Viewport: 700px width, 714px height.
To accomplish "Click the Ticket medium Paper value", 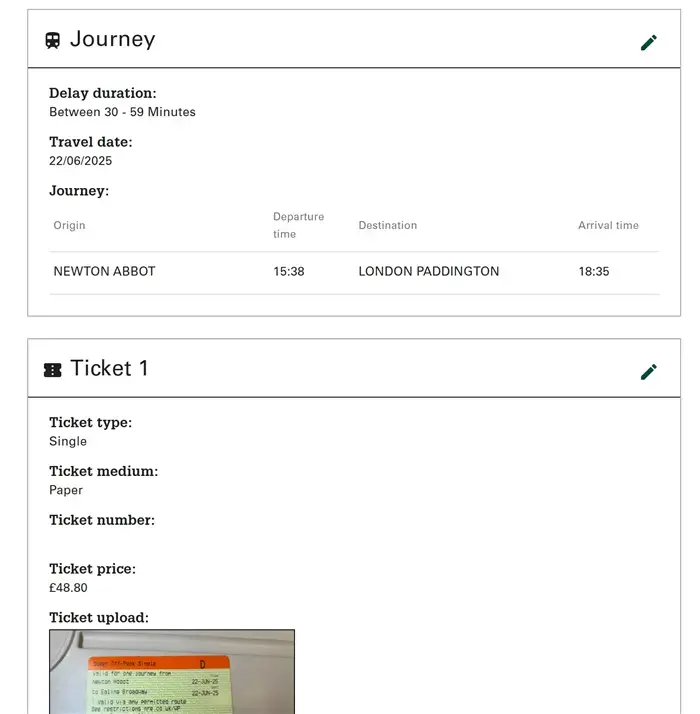I will tap(66, 490).
